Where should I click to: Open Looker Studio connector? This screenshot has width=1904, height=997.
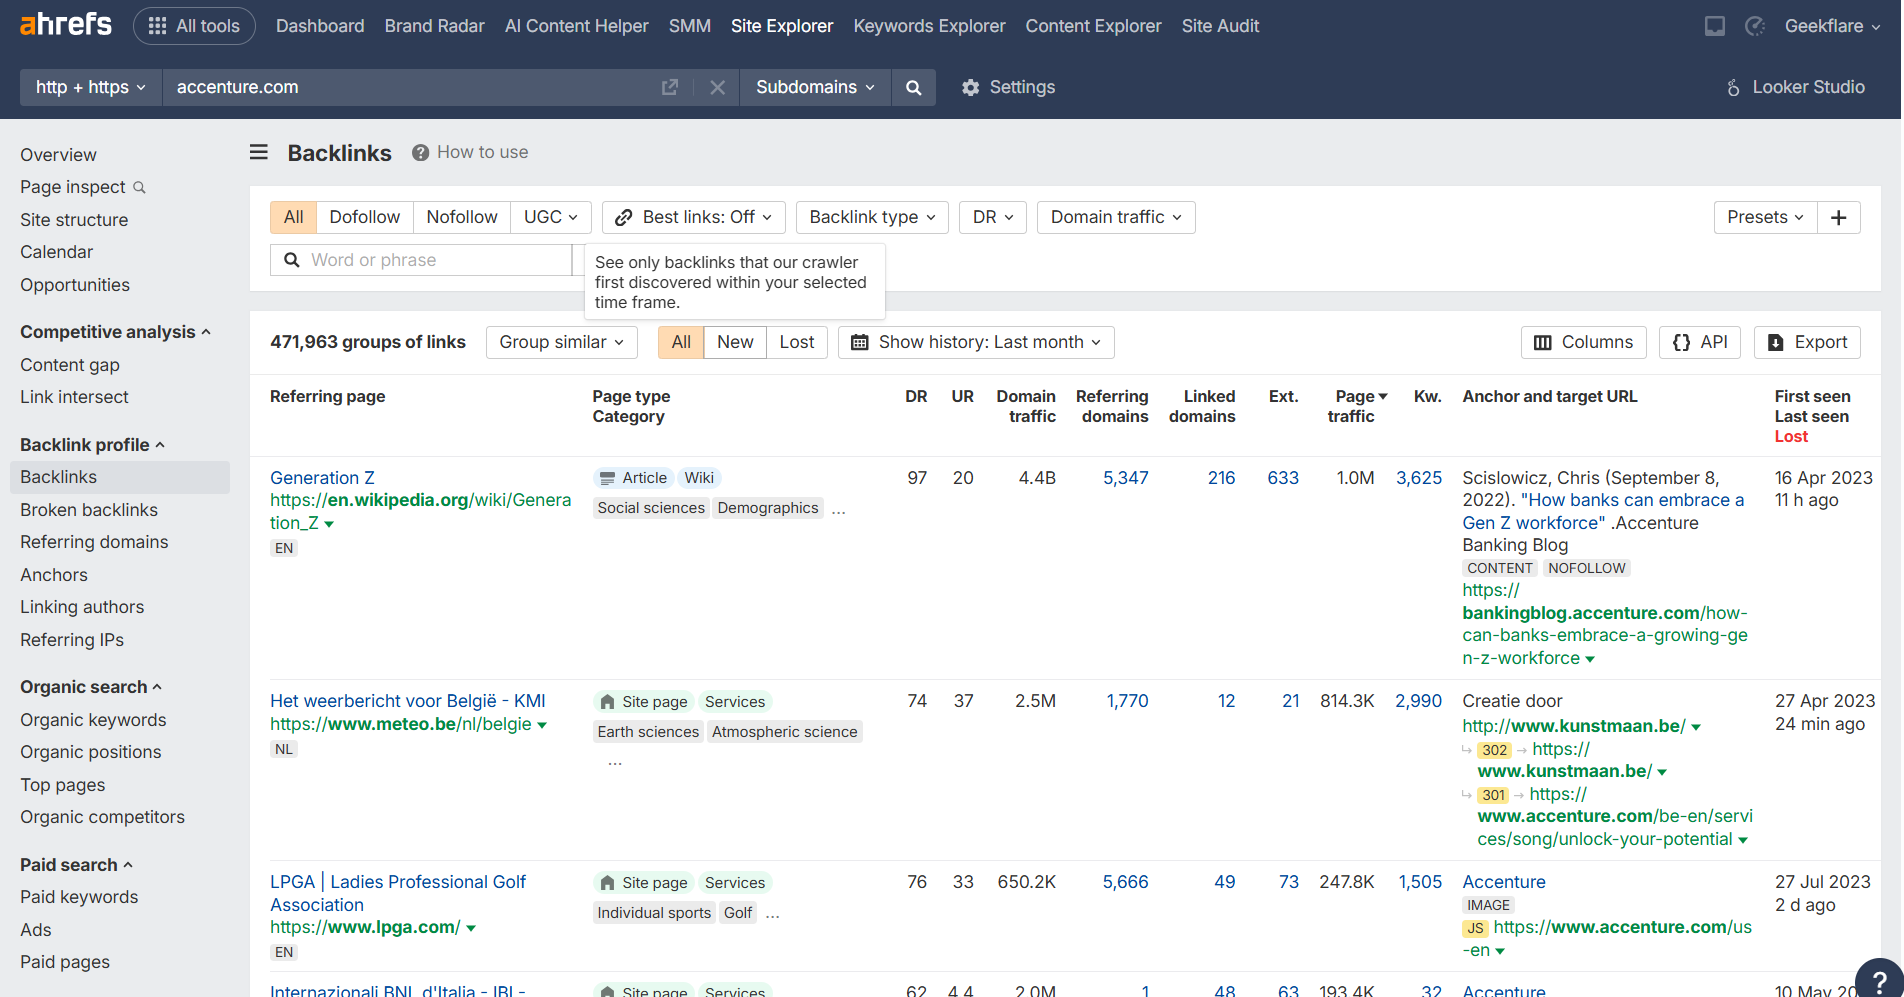pyautogui.click(x=1795, y=87)
